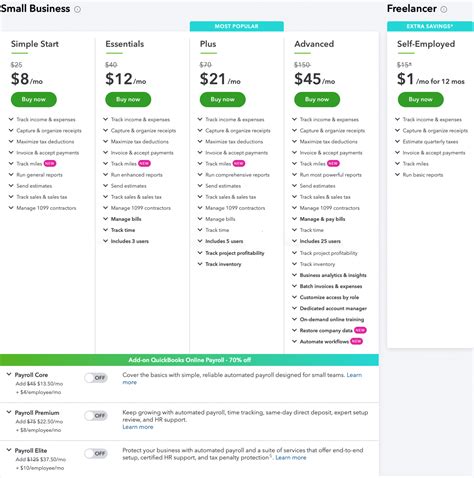This screenshot has width=474, height=478.
Task: Click NEW badge on Essentials plan Track miles
Action: (x=144, y=164)
